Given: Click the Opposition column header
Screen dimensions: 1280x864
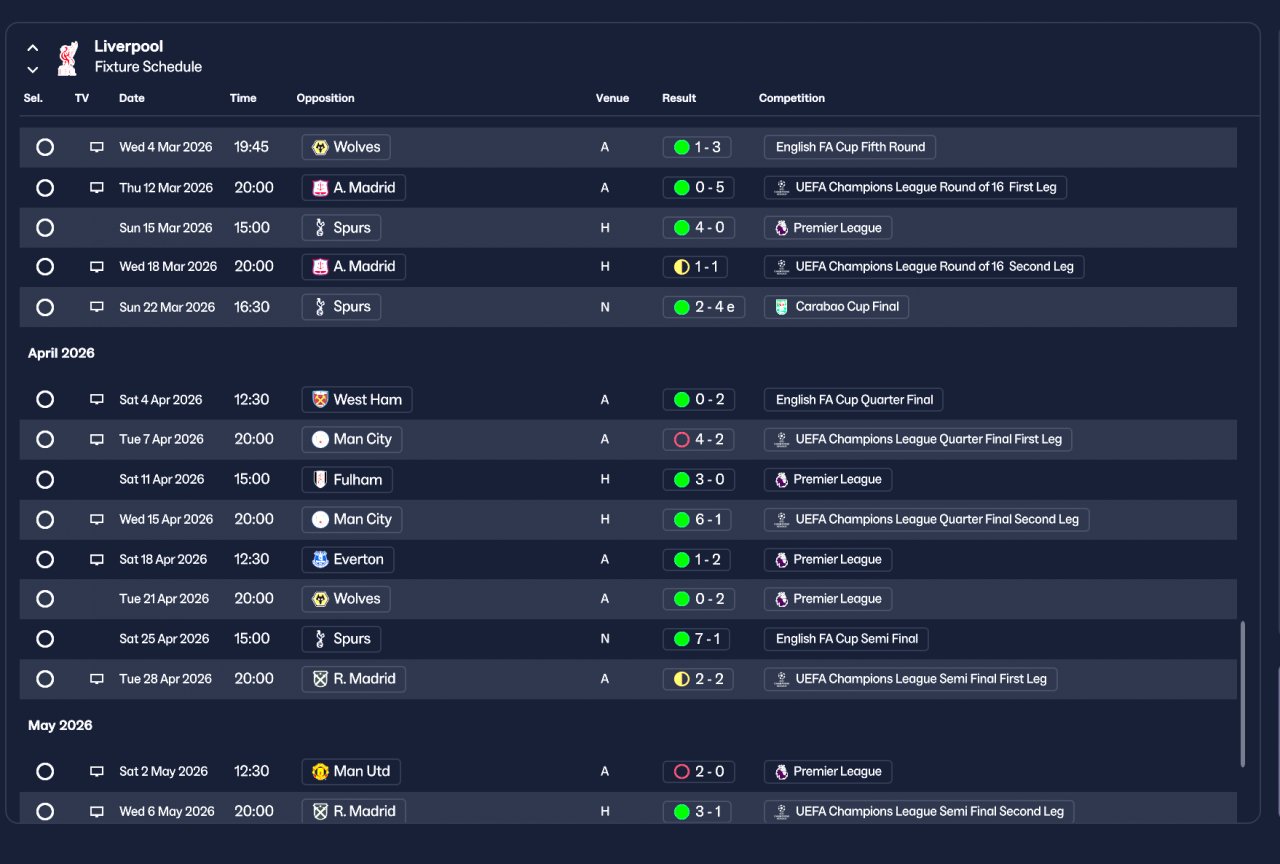Looking at the screenshot, I should [325, 98].
